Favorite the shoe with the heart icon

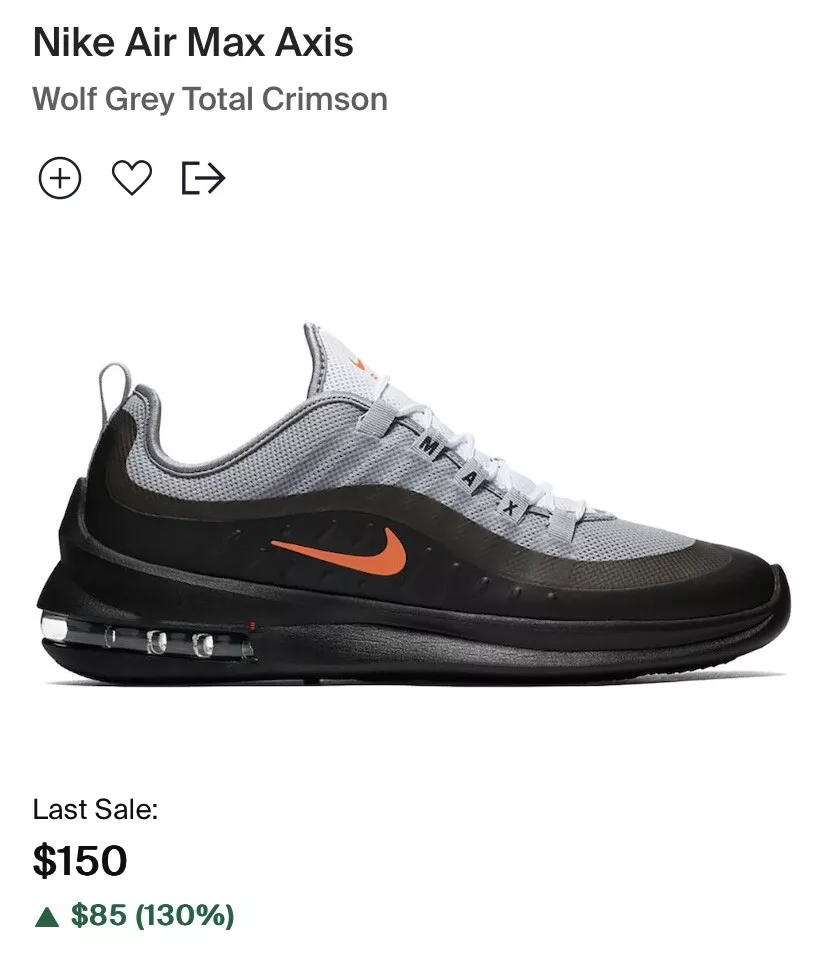pos(132,178)
